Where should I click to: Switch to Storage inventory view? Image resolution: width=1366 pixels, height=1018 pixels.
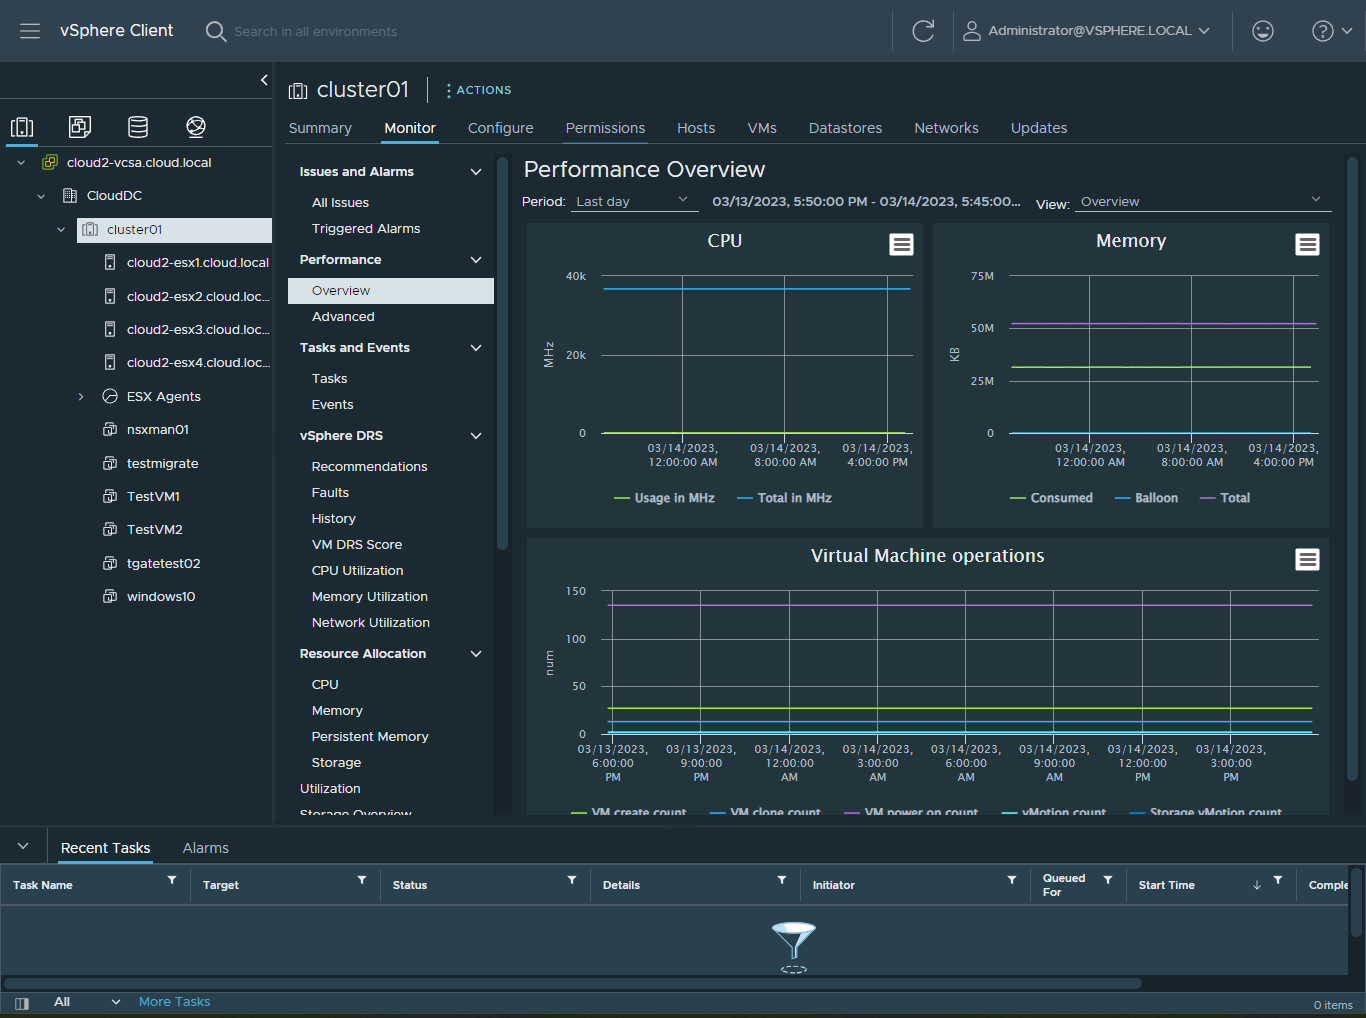138,127
